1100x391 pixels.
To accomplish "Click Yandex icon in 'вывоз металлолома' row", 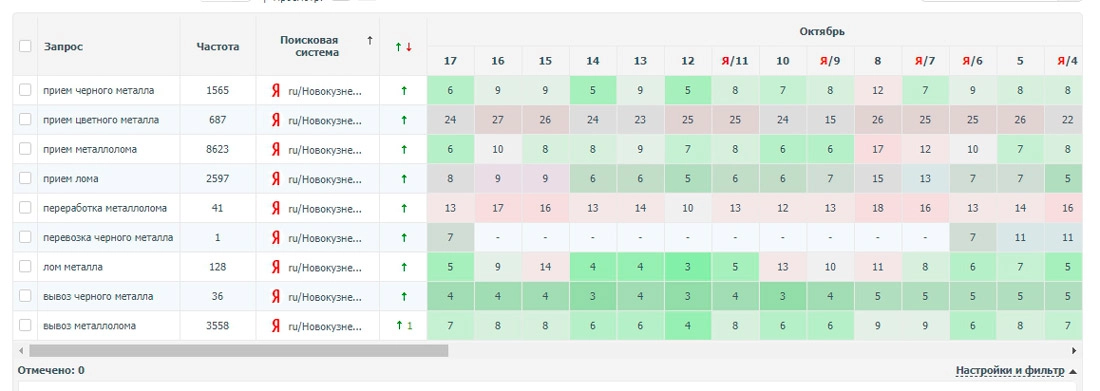I will click(x=276, y=326).
